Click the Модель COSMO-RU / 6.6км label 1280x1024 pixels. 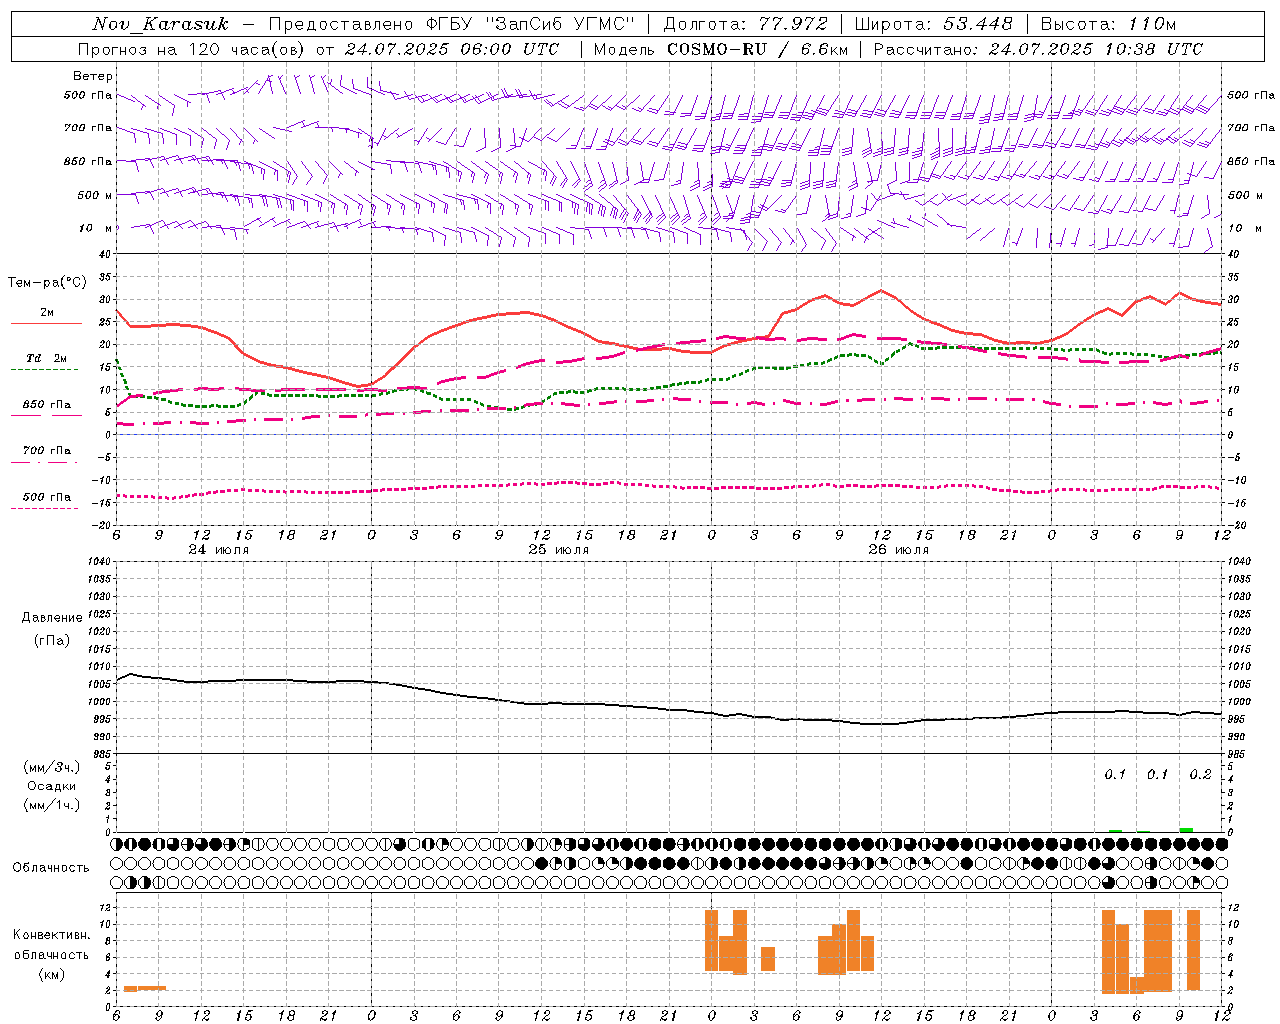pos(721,49)
